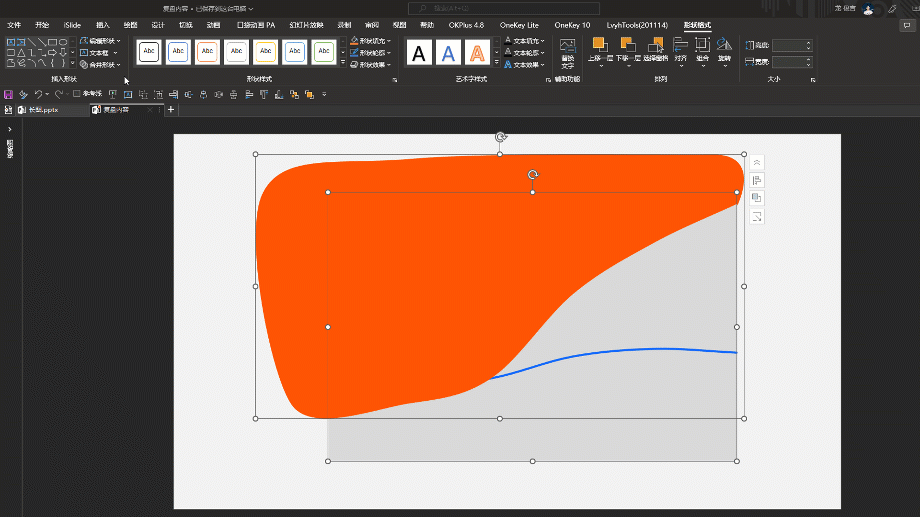Image resolution: width=920 pixels, height=517 pixels.
Task: Apply the black outline Abc shape style
Action: pos(149,52)
